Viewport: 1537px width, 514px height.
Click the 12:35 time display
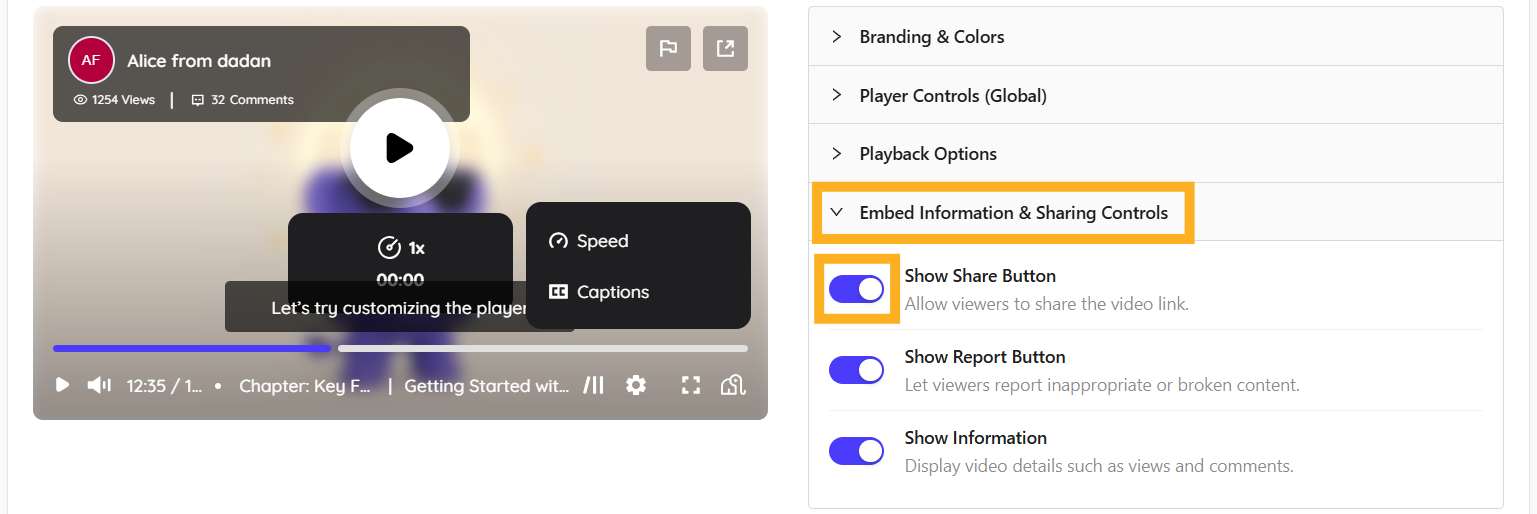[x=164, y=385]
